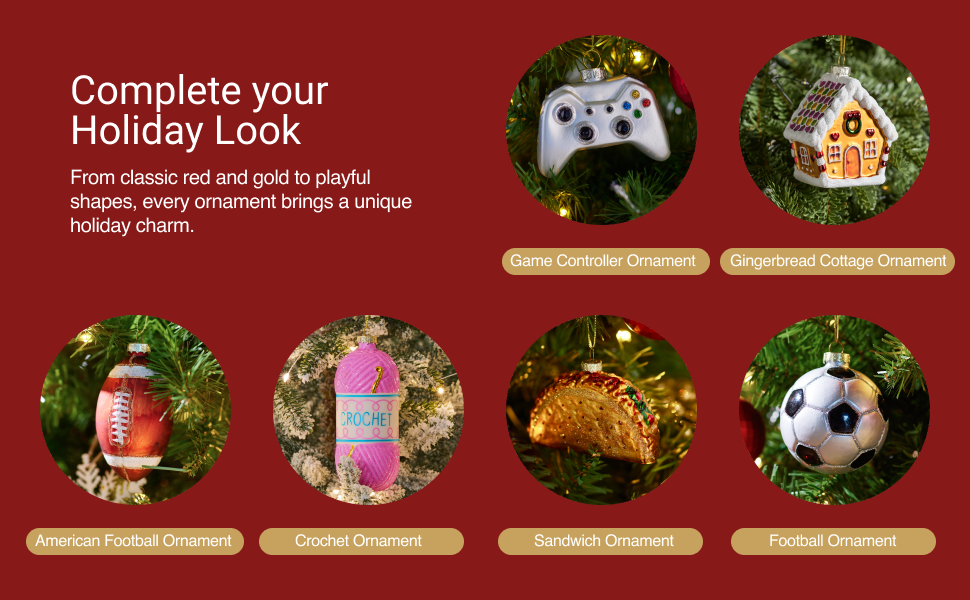Open the white game controller ornament image
970x600 pixels.
click(x=601, y=130)
